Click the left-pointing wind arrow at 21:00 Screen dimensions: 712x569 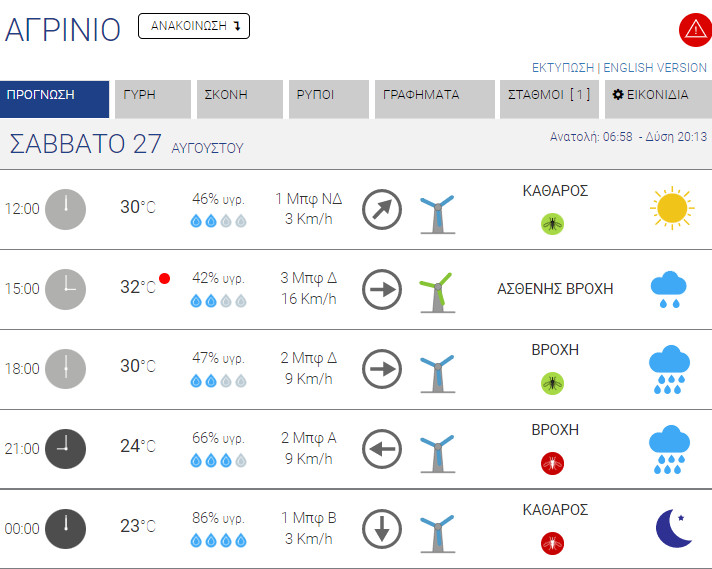click(381, 448)
